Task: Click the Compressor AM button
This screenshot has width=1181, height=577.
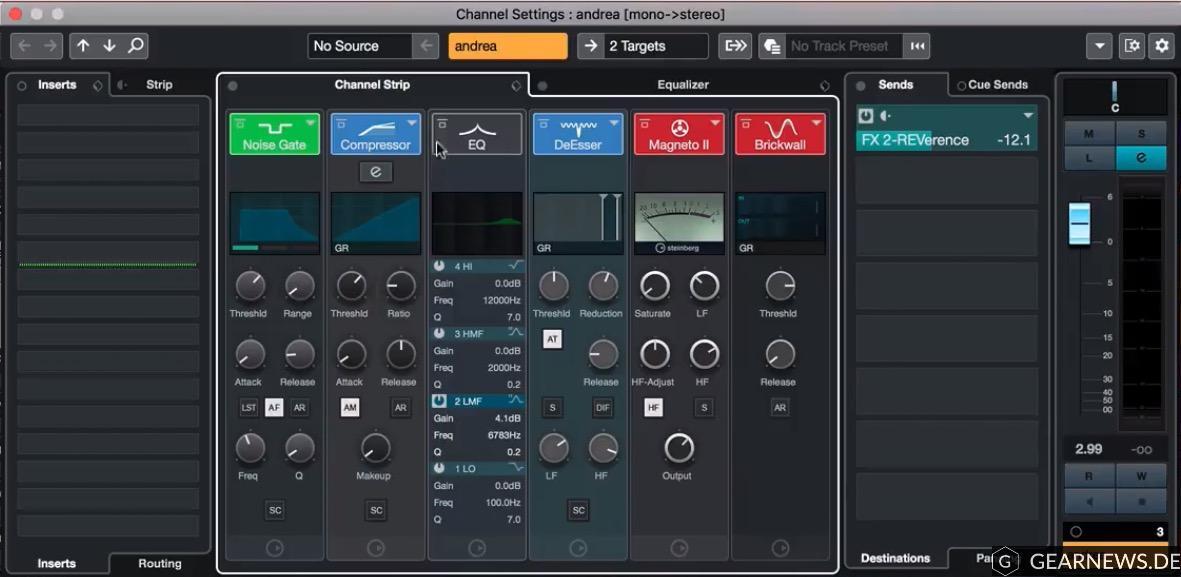Action: click(x=349, y=408)
